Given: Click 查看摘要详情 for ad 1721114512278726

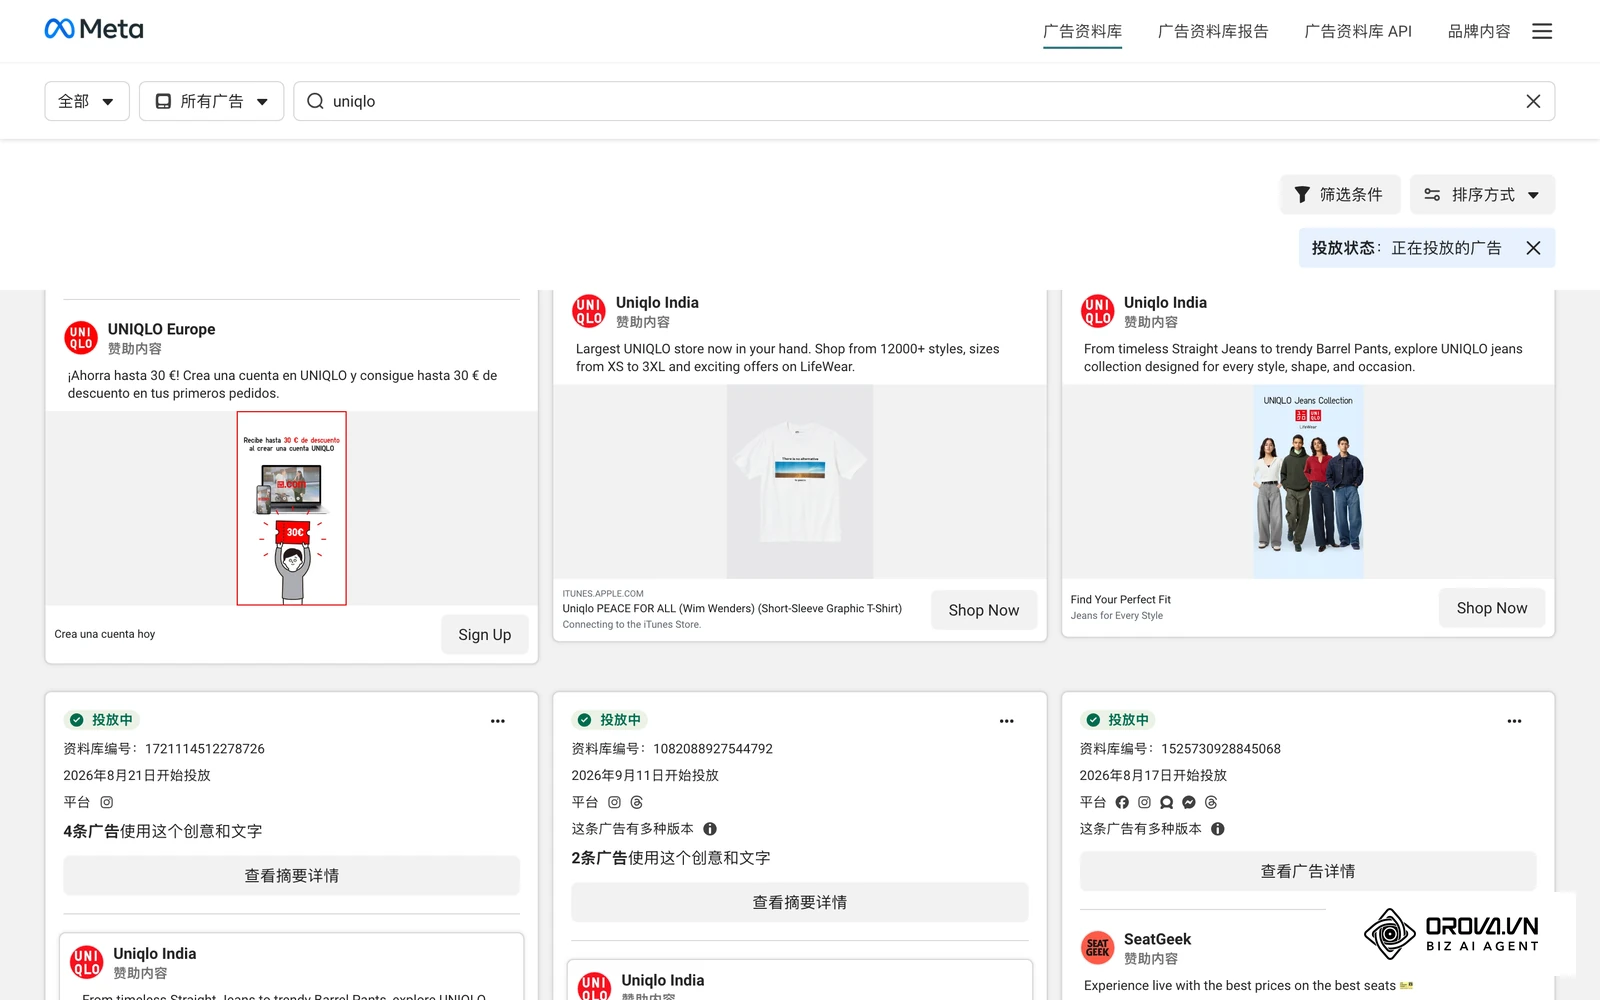Looking at the screenshot, I should (292, 876).
